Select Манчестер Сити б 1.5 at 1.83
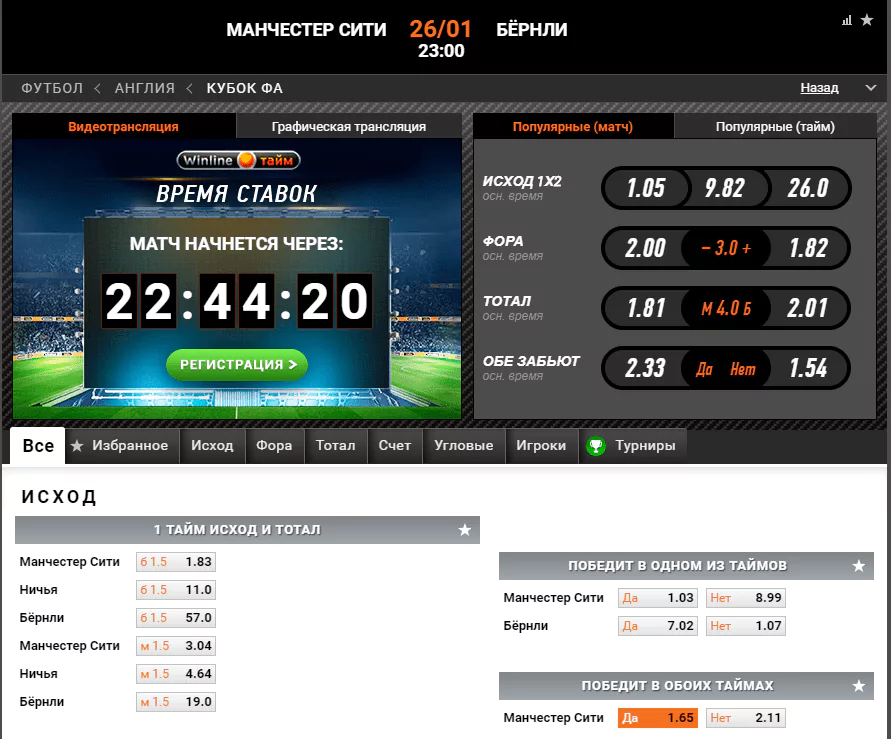This screenshot has width=891, height=739. point(176,562)
